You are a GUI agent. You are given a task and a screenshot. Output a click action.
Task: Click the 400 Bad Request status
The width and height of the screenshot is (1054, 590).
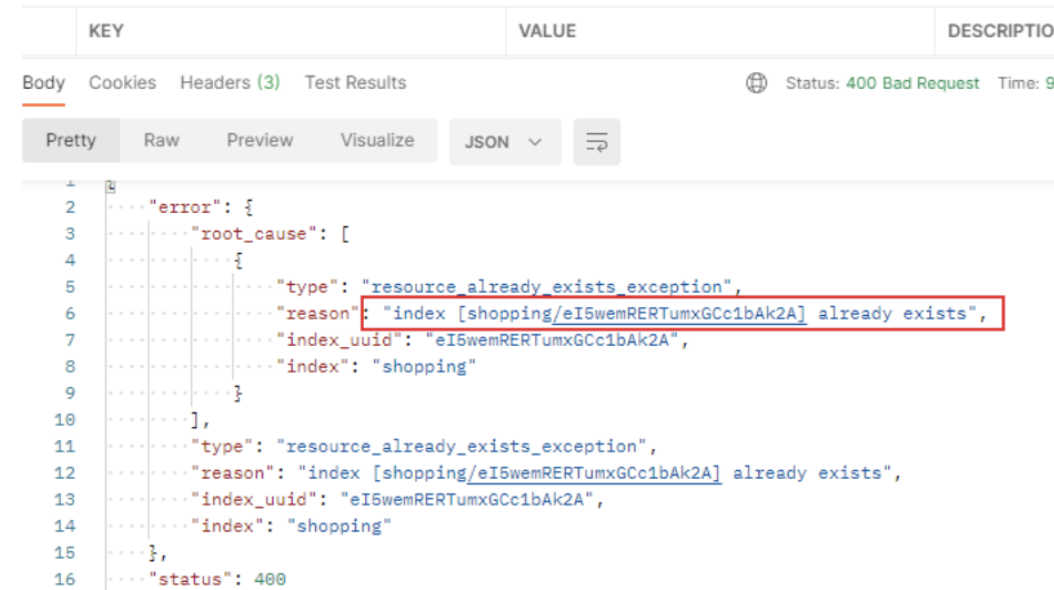point(912,83)
